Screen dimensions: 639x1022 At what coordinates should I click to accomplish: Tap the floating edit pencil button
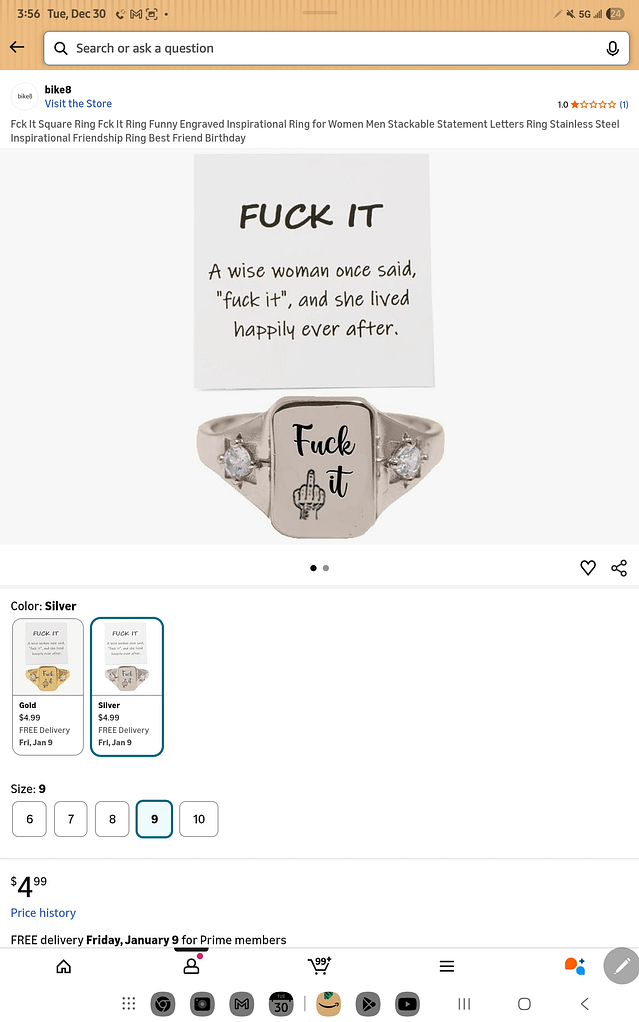pyautogui.click(x=621, y=965)
